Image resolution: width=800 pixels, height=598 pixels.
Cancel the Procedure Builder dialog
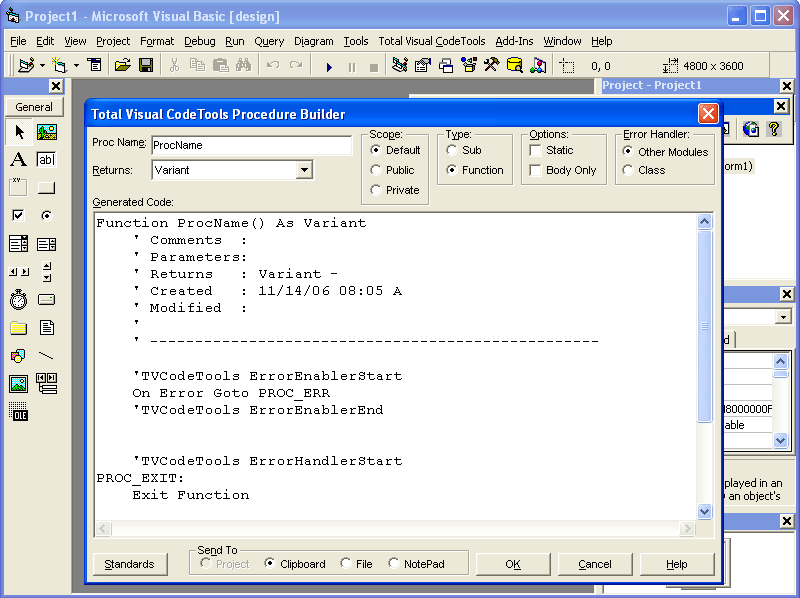click(595, 564)
